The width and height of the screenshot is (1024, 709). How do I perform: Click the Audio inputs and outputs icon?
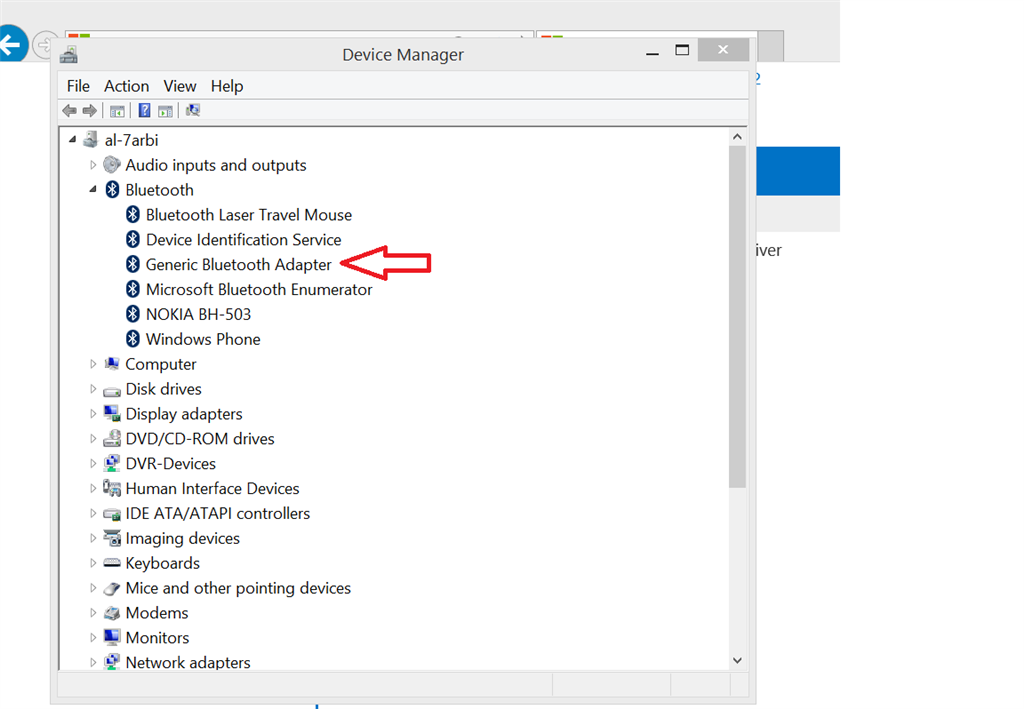pyautogui.click(x=112, y=165)
